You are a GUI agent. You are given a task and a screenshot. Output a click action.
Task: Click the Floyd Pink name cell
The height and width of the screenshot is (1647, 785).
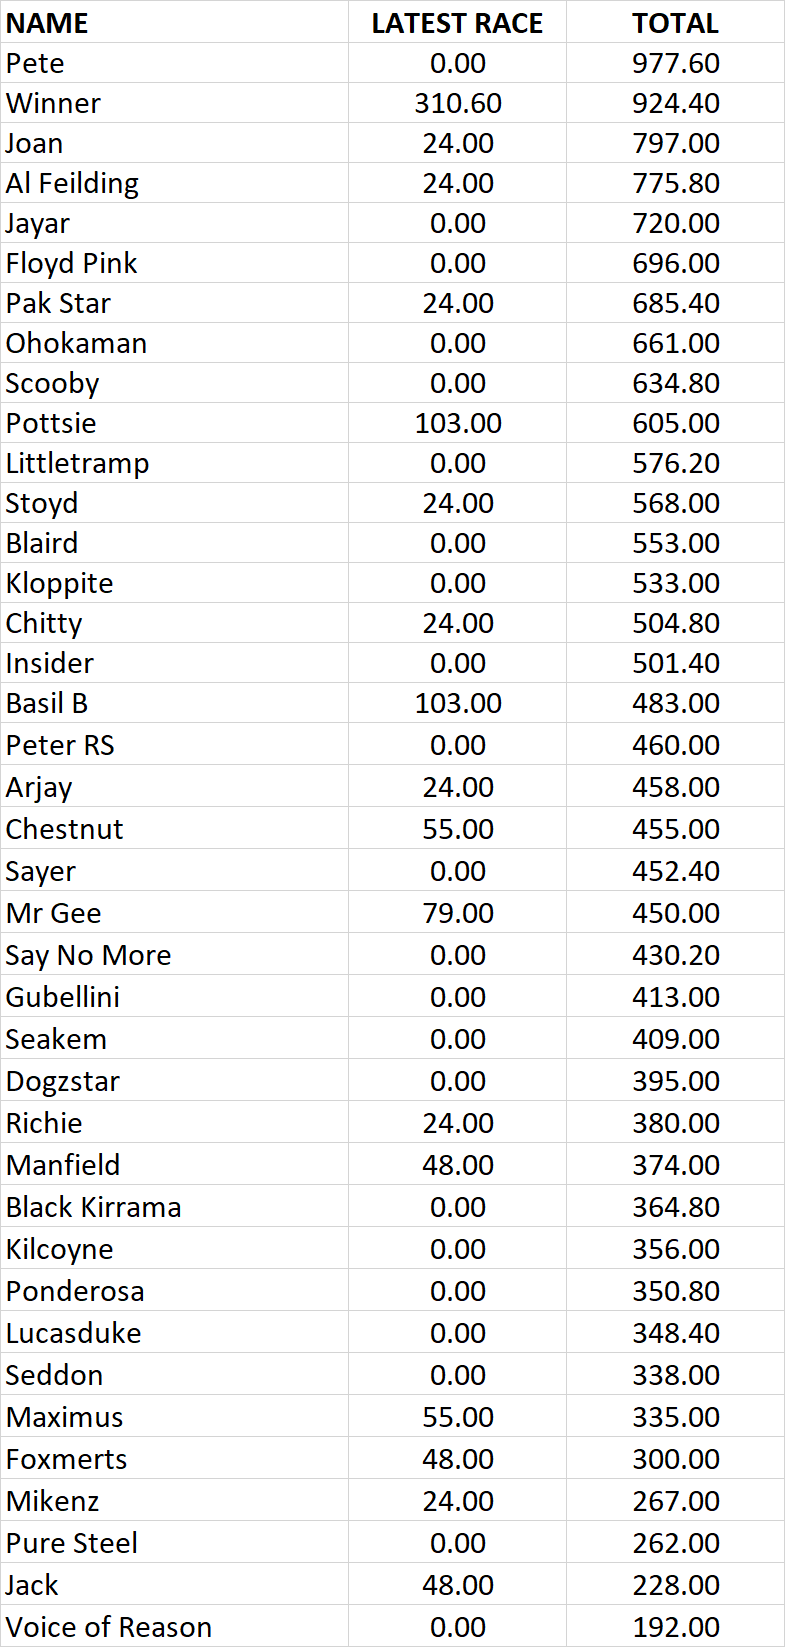(x=174, y=263)
